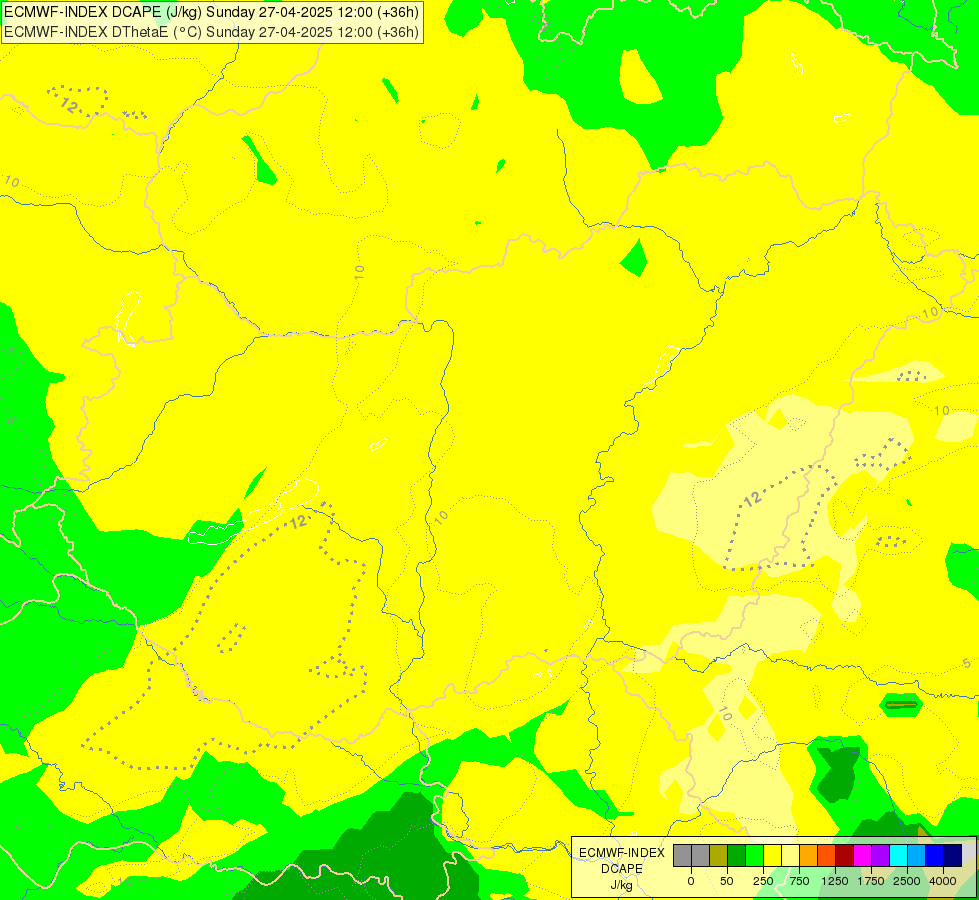Select the orange-red legend swatch
Image resolution: width=979 pixels, height=900 pixels.
pos(827,855)
